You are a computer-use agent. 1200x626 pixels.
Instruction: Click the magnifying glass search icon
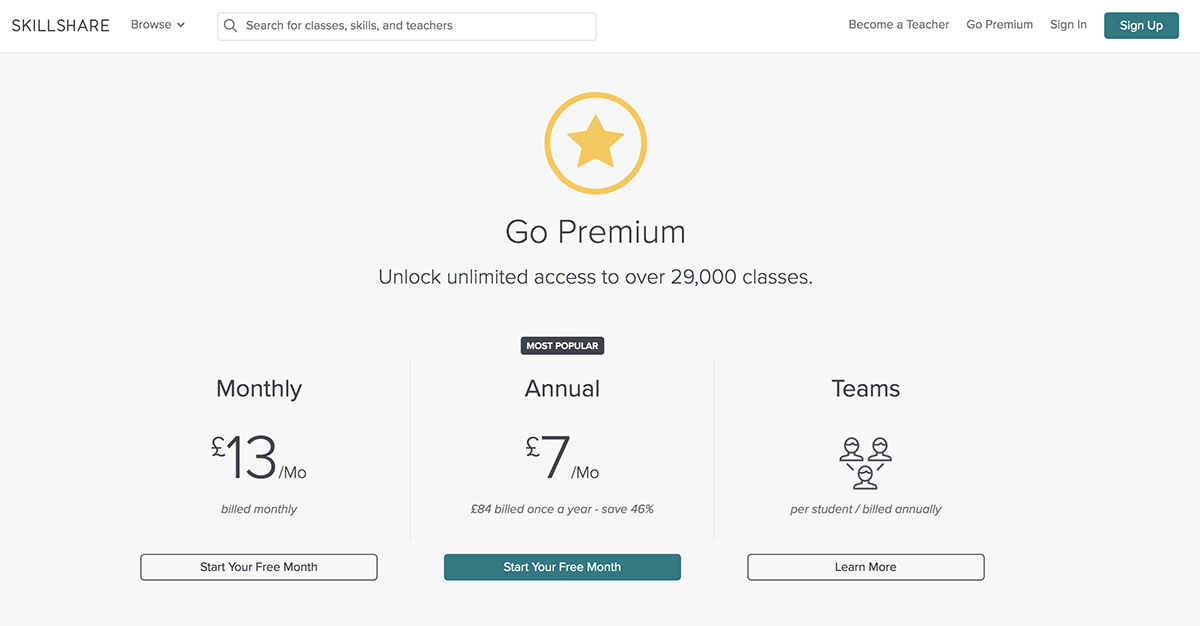point(231,25)
